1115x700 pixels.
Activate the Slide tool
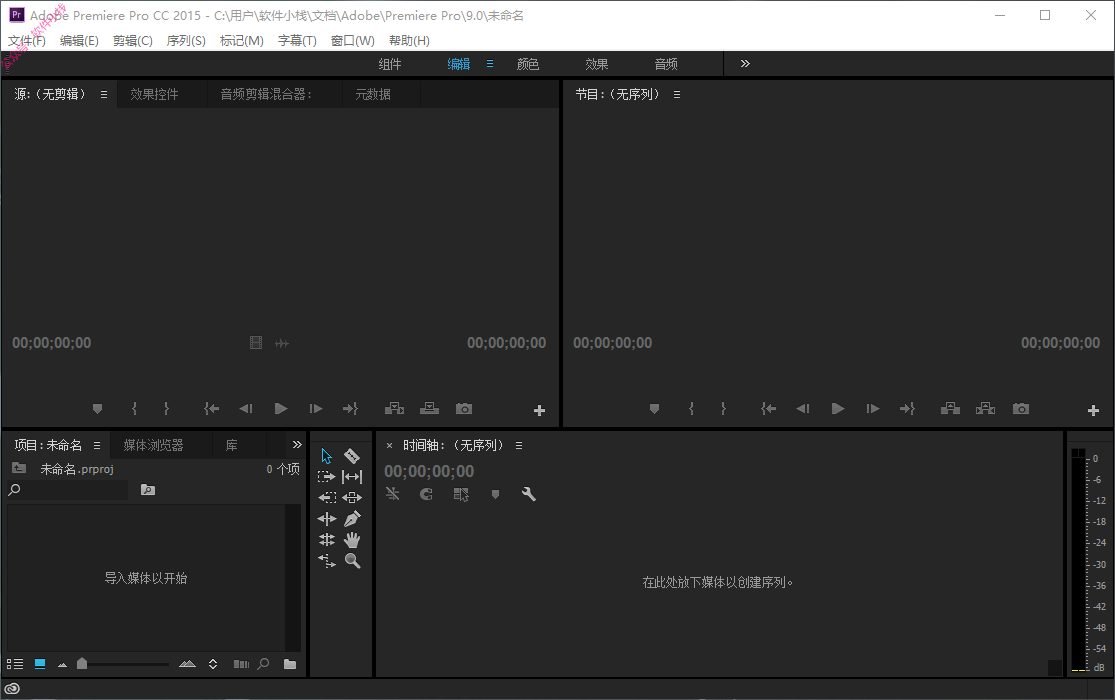[x=352, y=497]
